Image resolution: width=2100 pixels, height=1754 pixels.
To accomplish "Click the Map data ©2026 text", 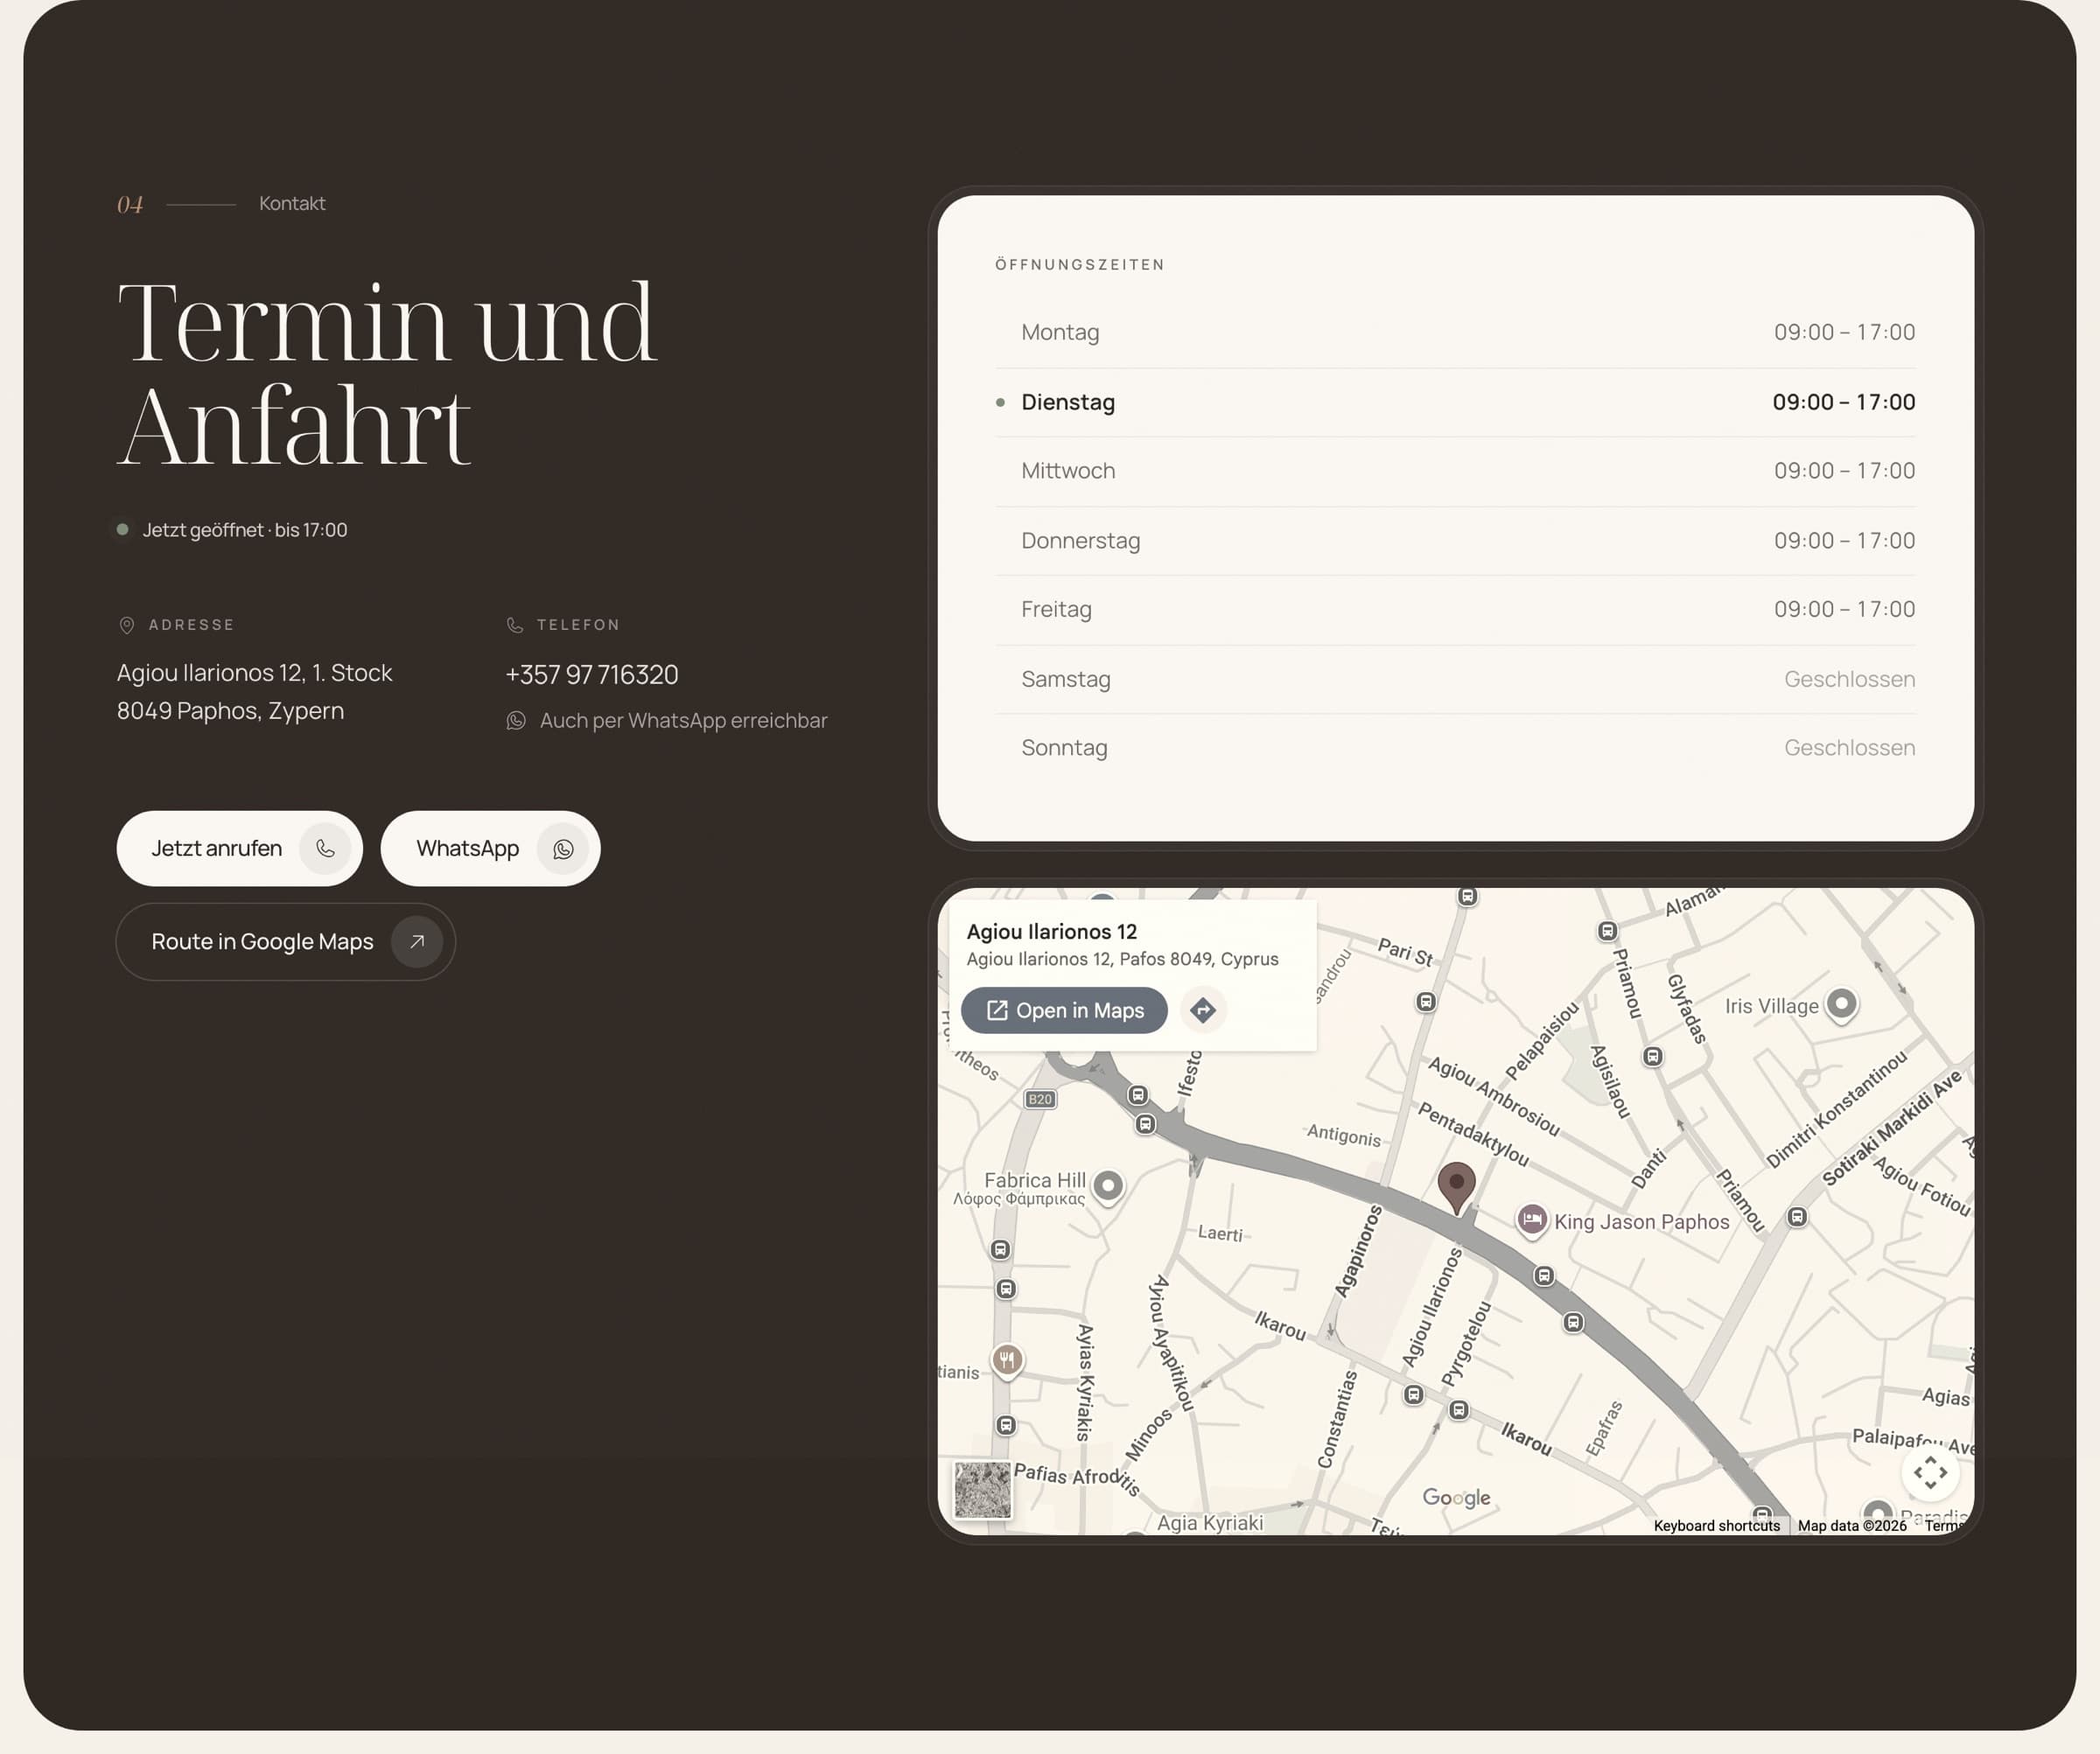I will point(1852,1526).
